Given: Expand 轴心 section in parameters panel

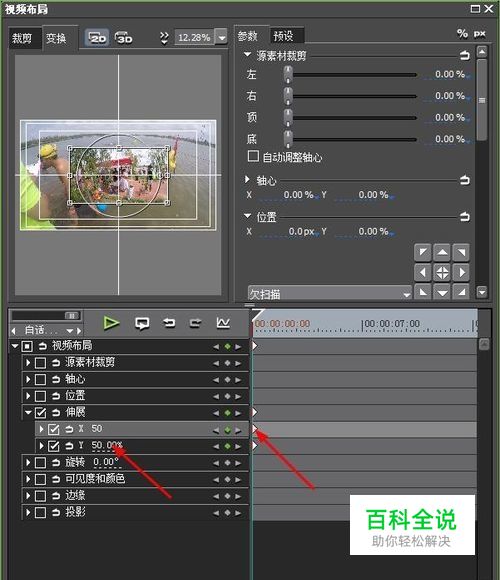Looking at the screenshot, I should (247, 179).
